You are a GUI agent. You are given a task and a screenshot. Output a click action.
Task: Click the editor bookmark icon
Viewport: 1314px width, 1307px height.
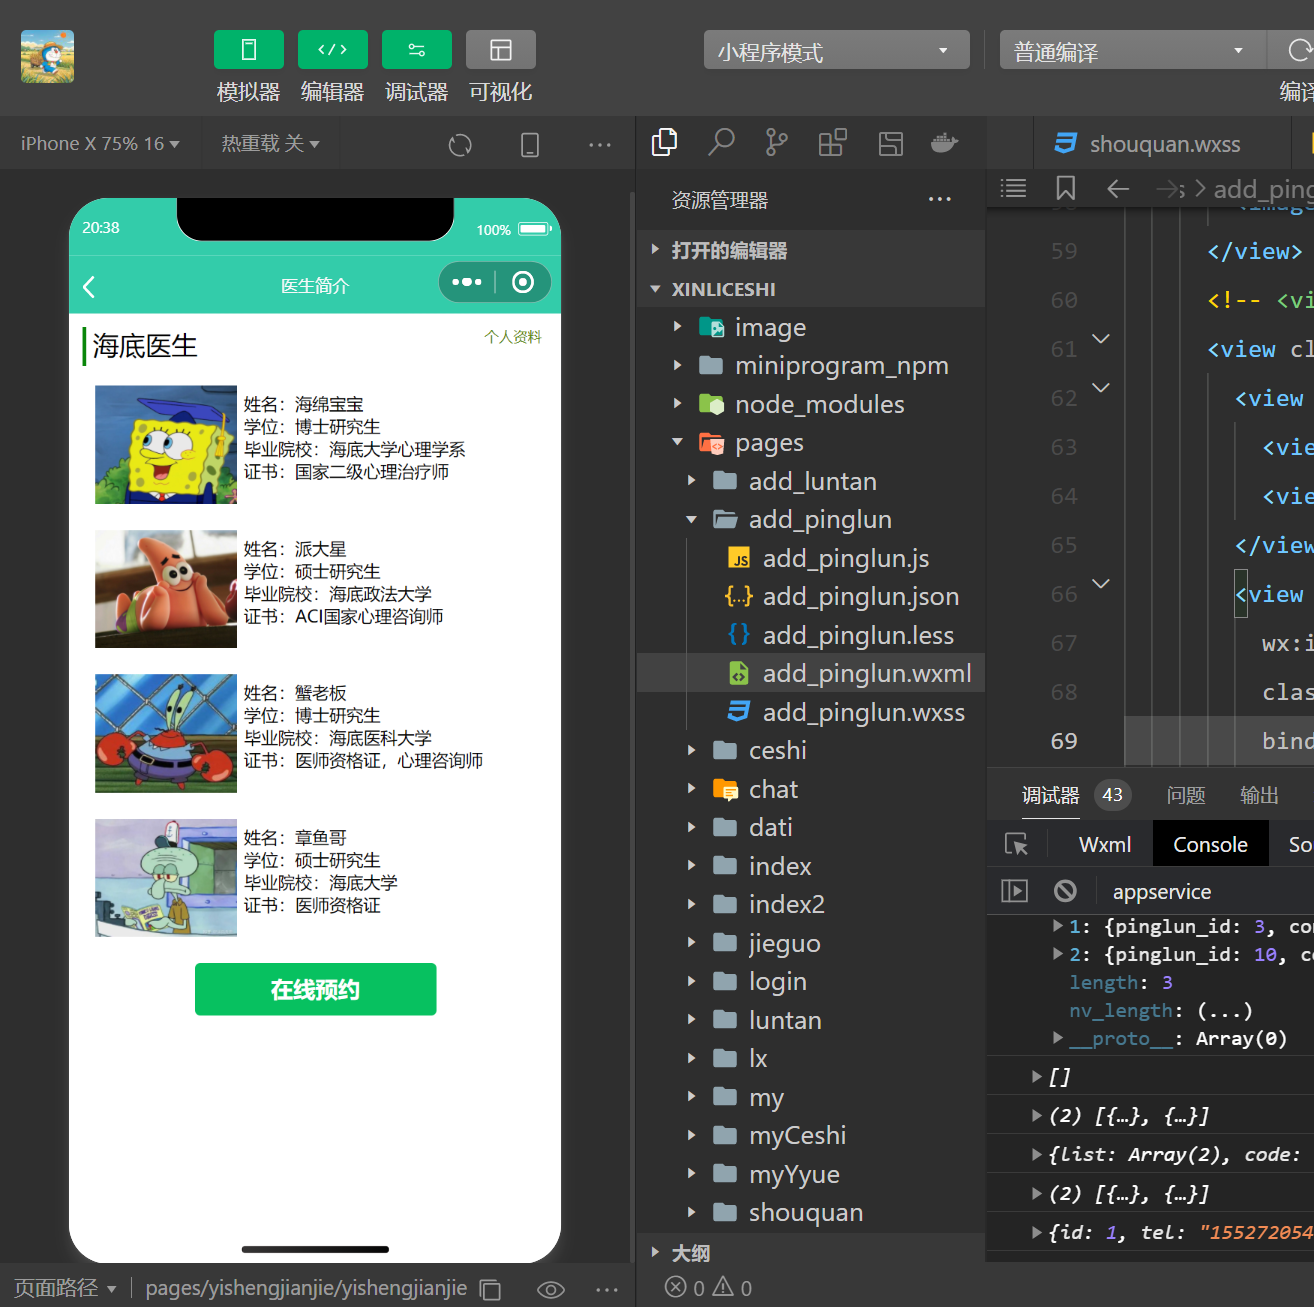pos(1066,188)
